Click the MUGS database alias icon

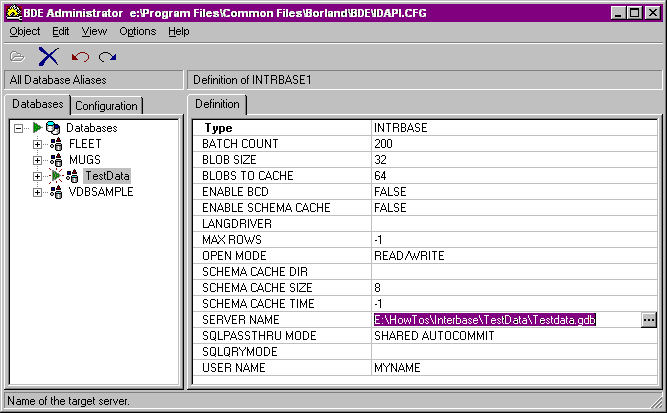click(57, 160)
